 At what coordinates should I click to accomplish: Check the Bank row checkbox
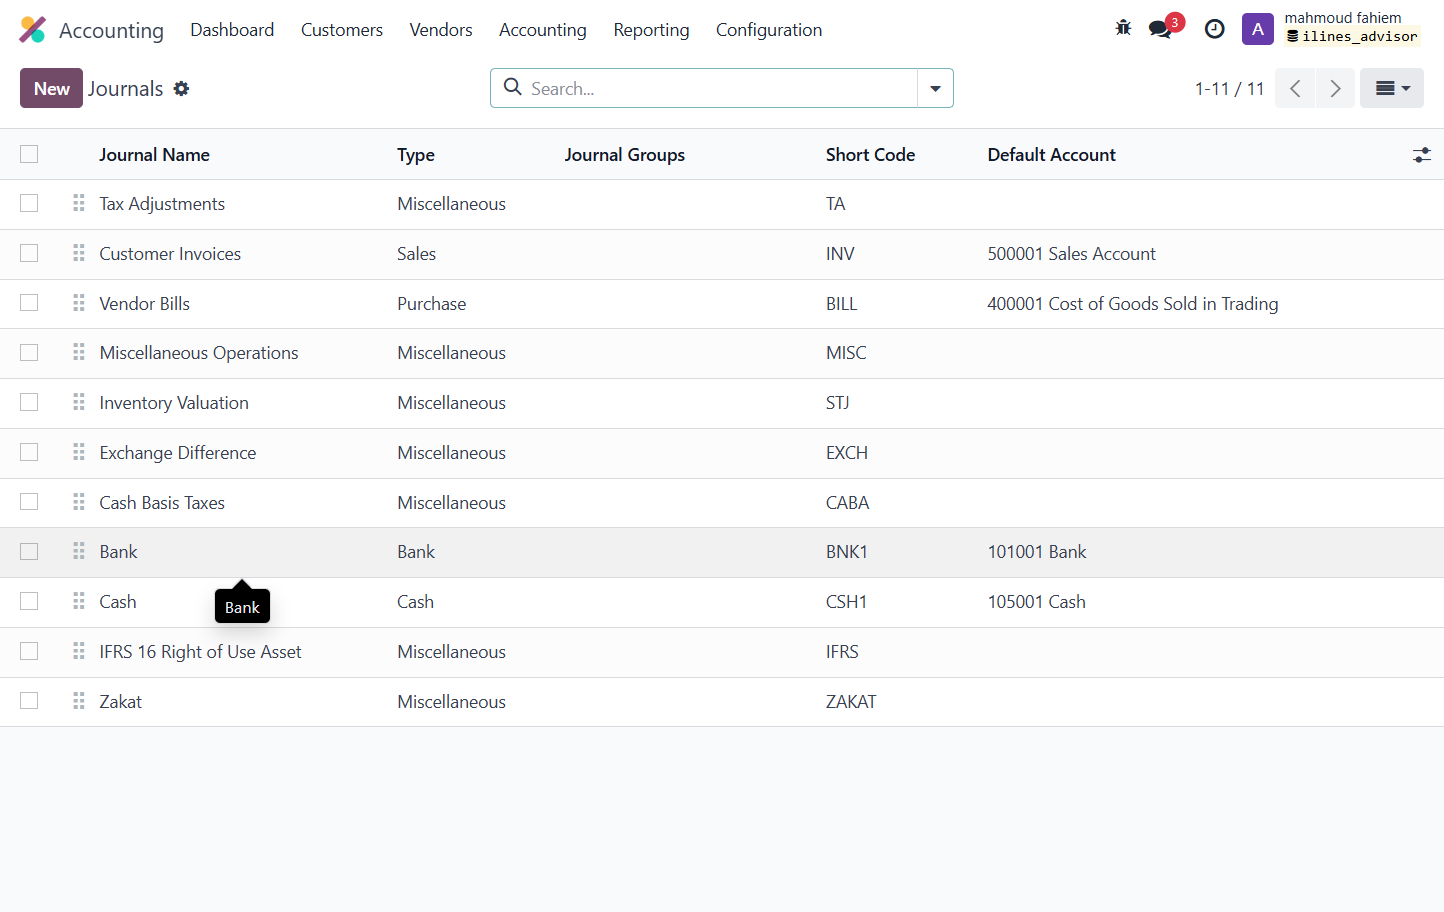pyautogui.click(x=29, y=551)
